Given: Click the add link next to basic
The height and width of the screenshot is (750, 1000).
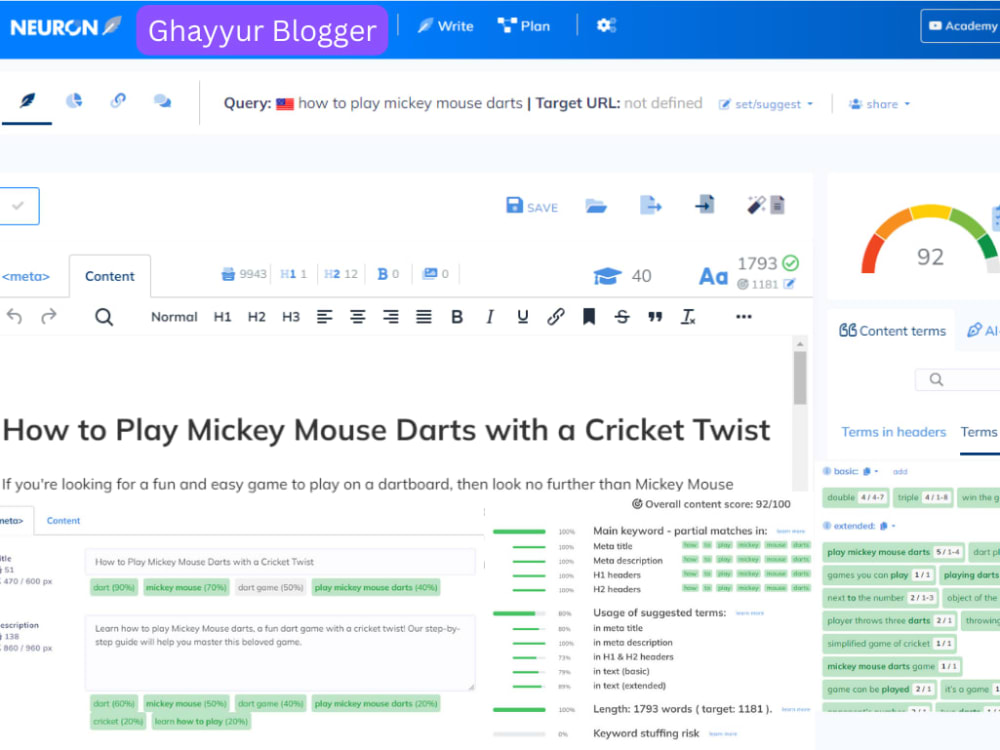Looking at the screenshot, I should click(x=900, y=472).
